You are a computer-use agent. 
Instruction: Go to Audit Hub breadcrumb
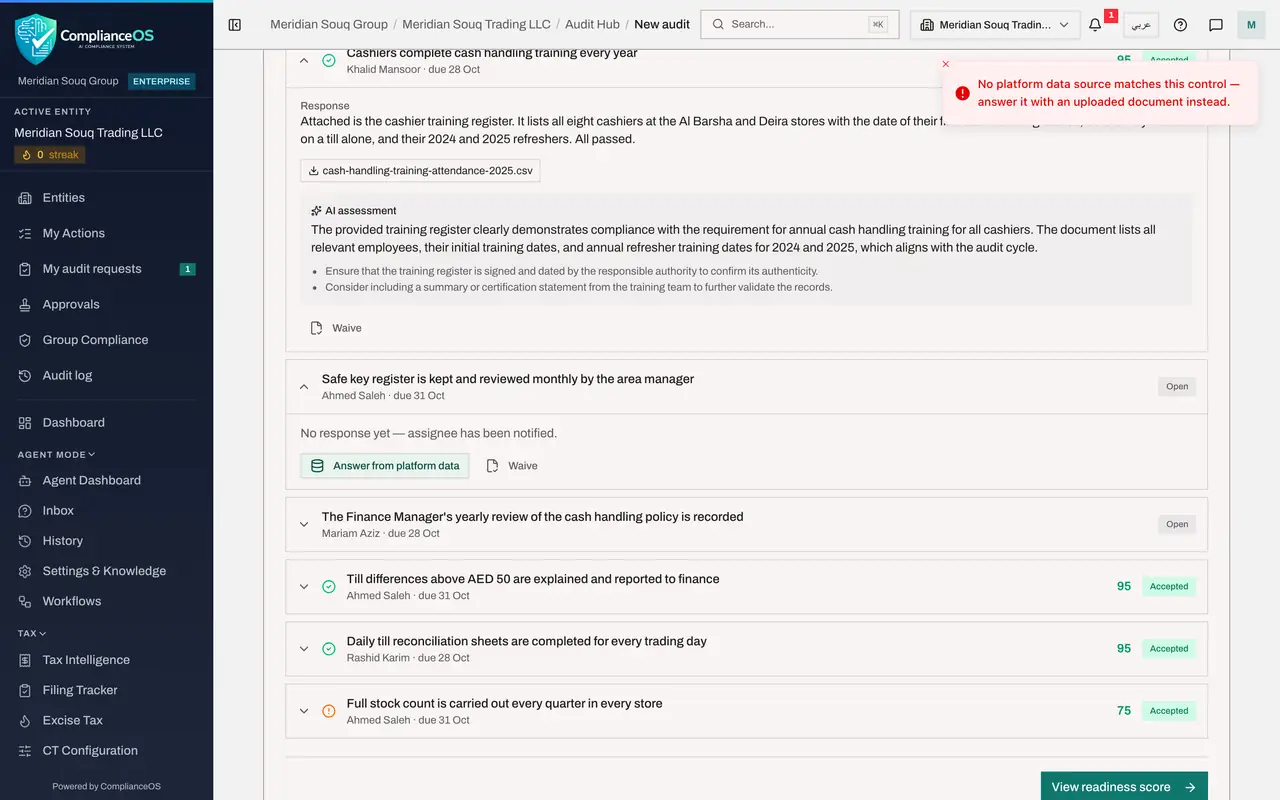point(592,24)
